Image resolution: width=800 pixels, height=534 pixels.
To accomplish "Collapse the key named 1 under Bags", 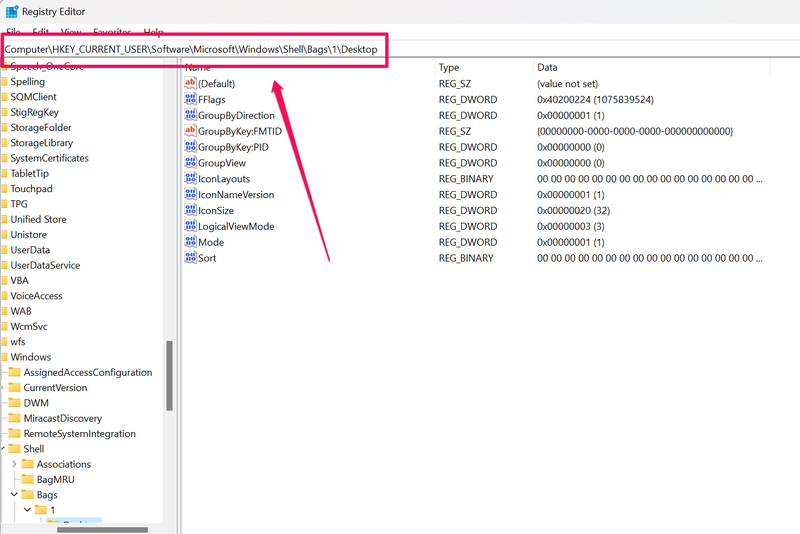I will point(27,510).
